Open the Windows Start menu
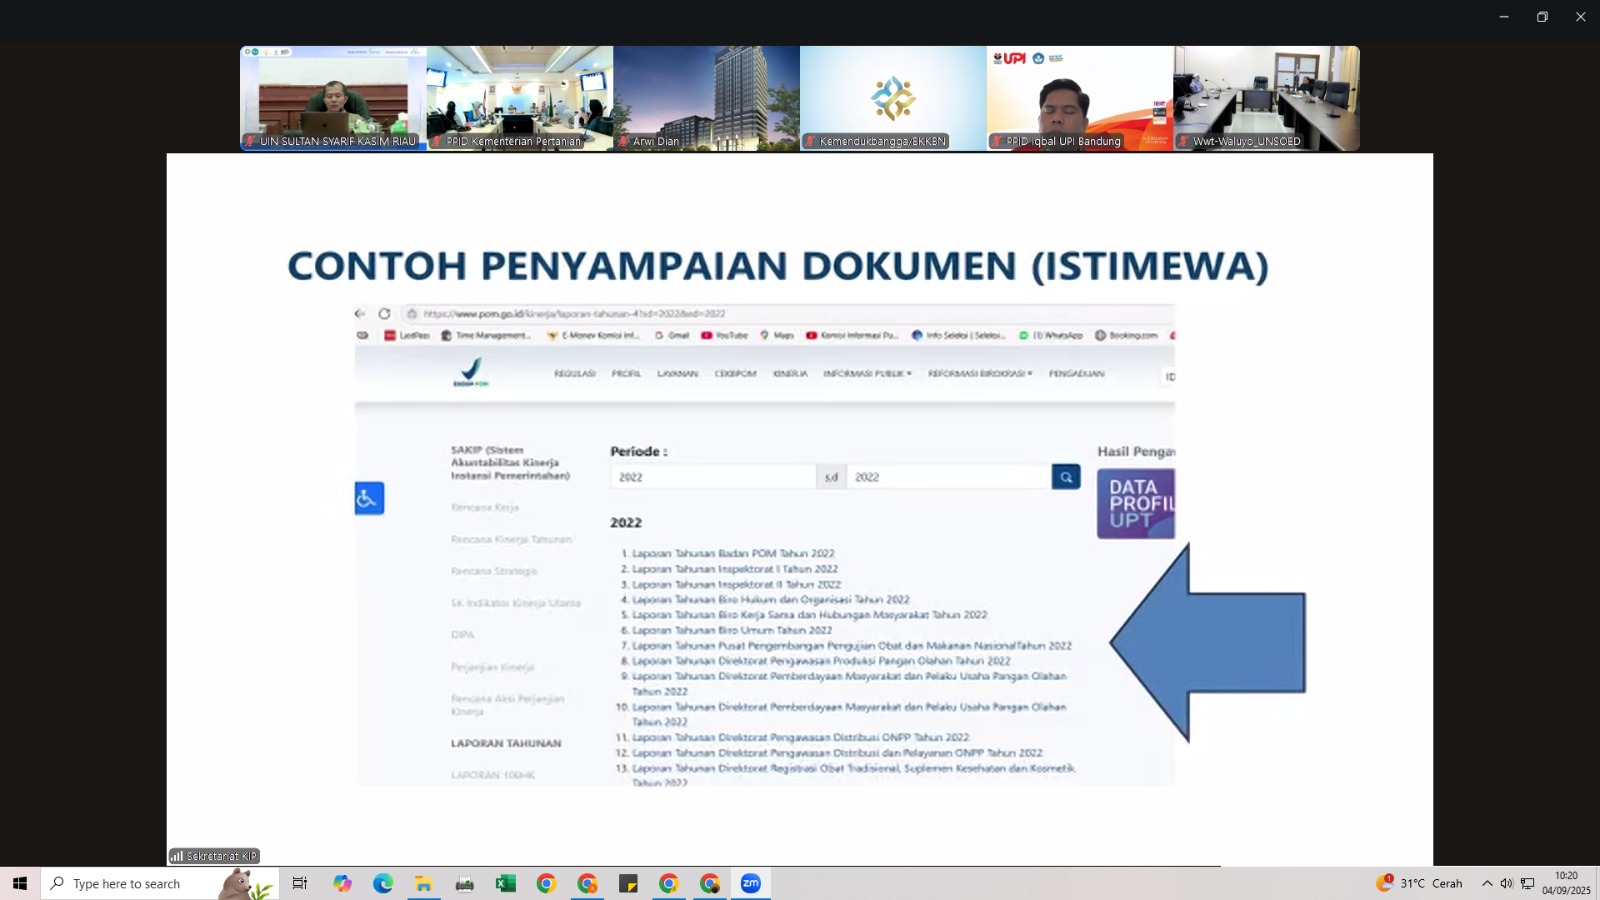Viewport: 1600px width, 900px height. click(x=19, y=884)
